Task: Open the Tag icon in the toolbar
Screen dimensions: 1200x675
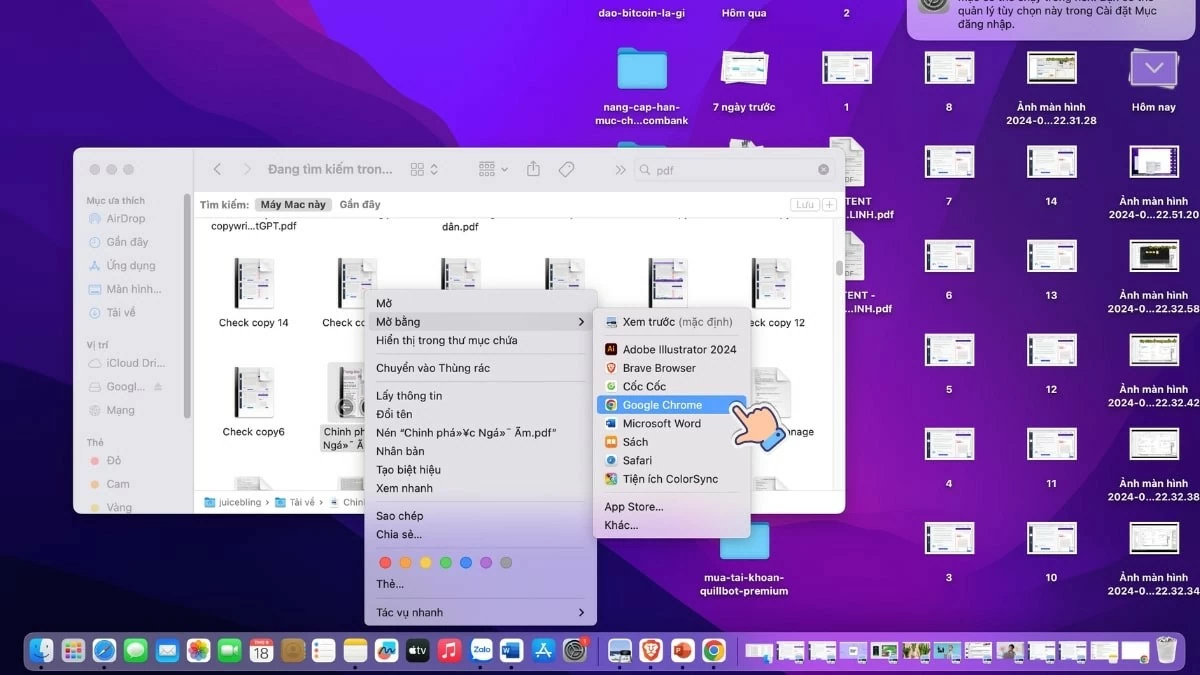Action: click(x=568, y=169)
